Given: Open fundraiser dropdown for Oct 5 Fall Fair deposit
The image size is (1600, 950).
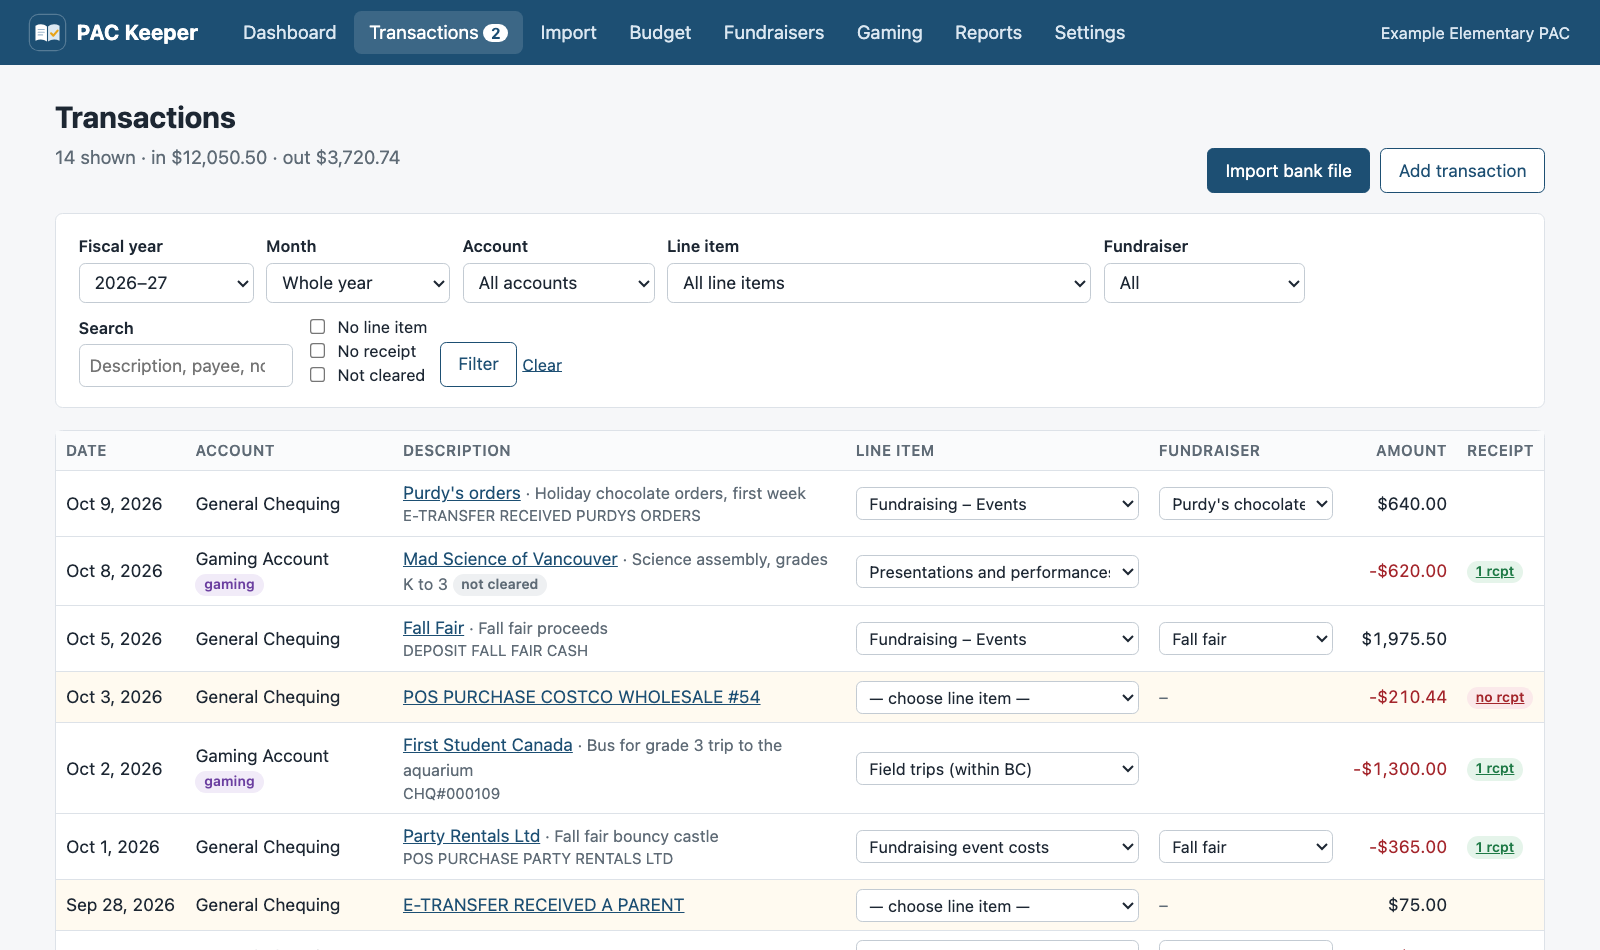Looking at the screenshot, I should pyautogui.click(x=1246, y=639).
